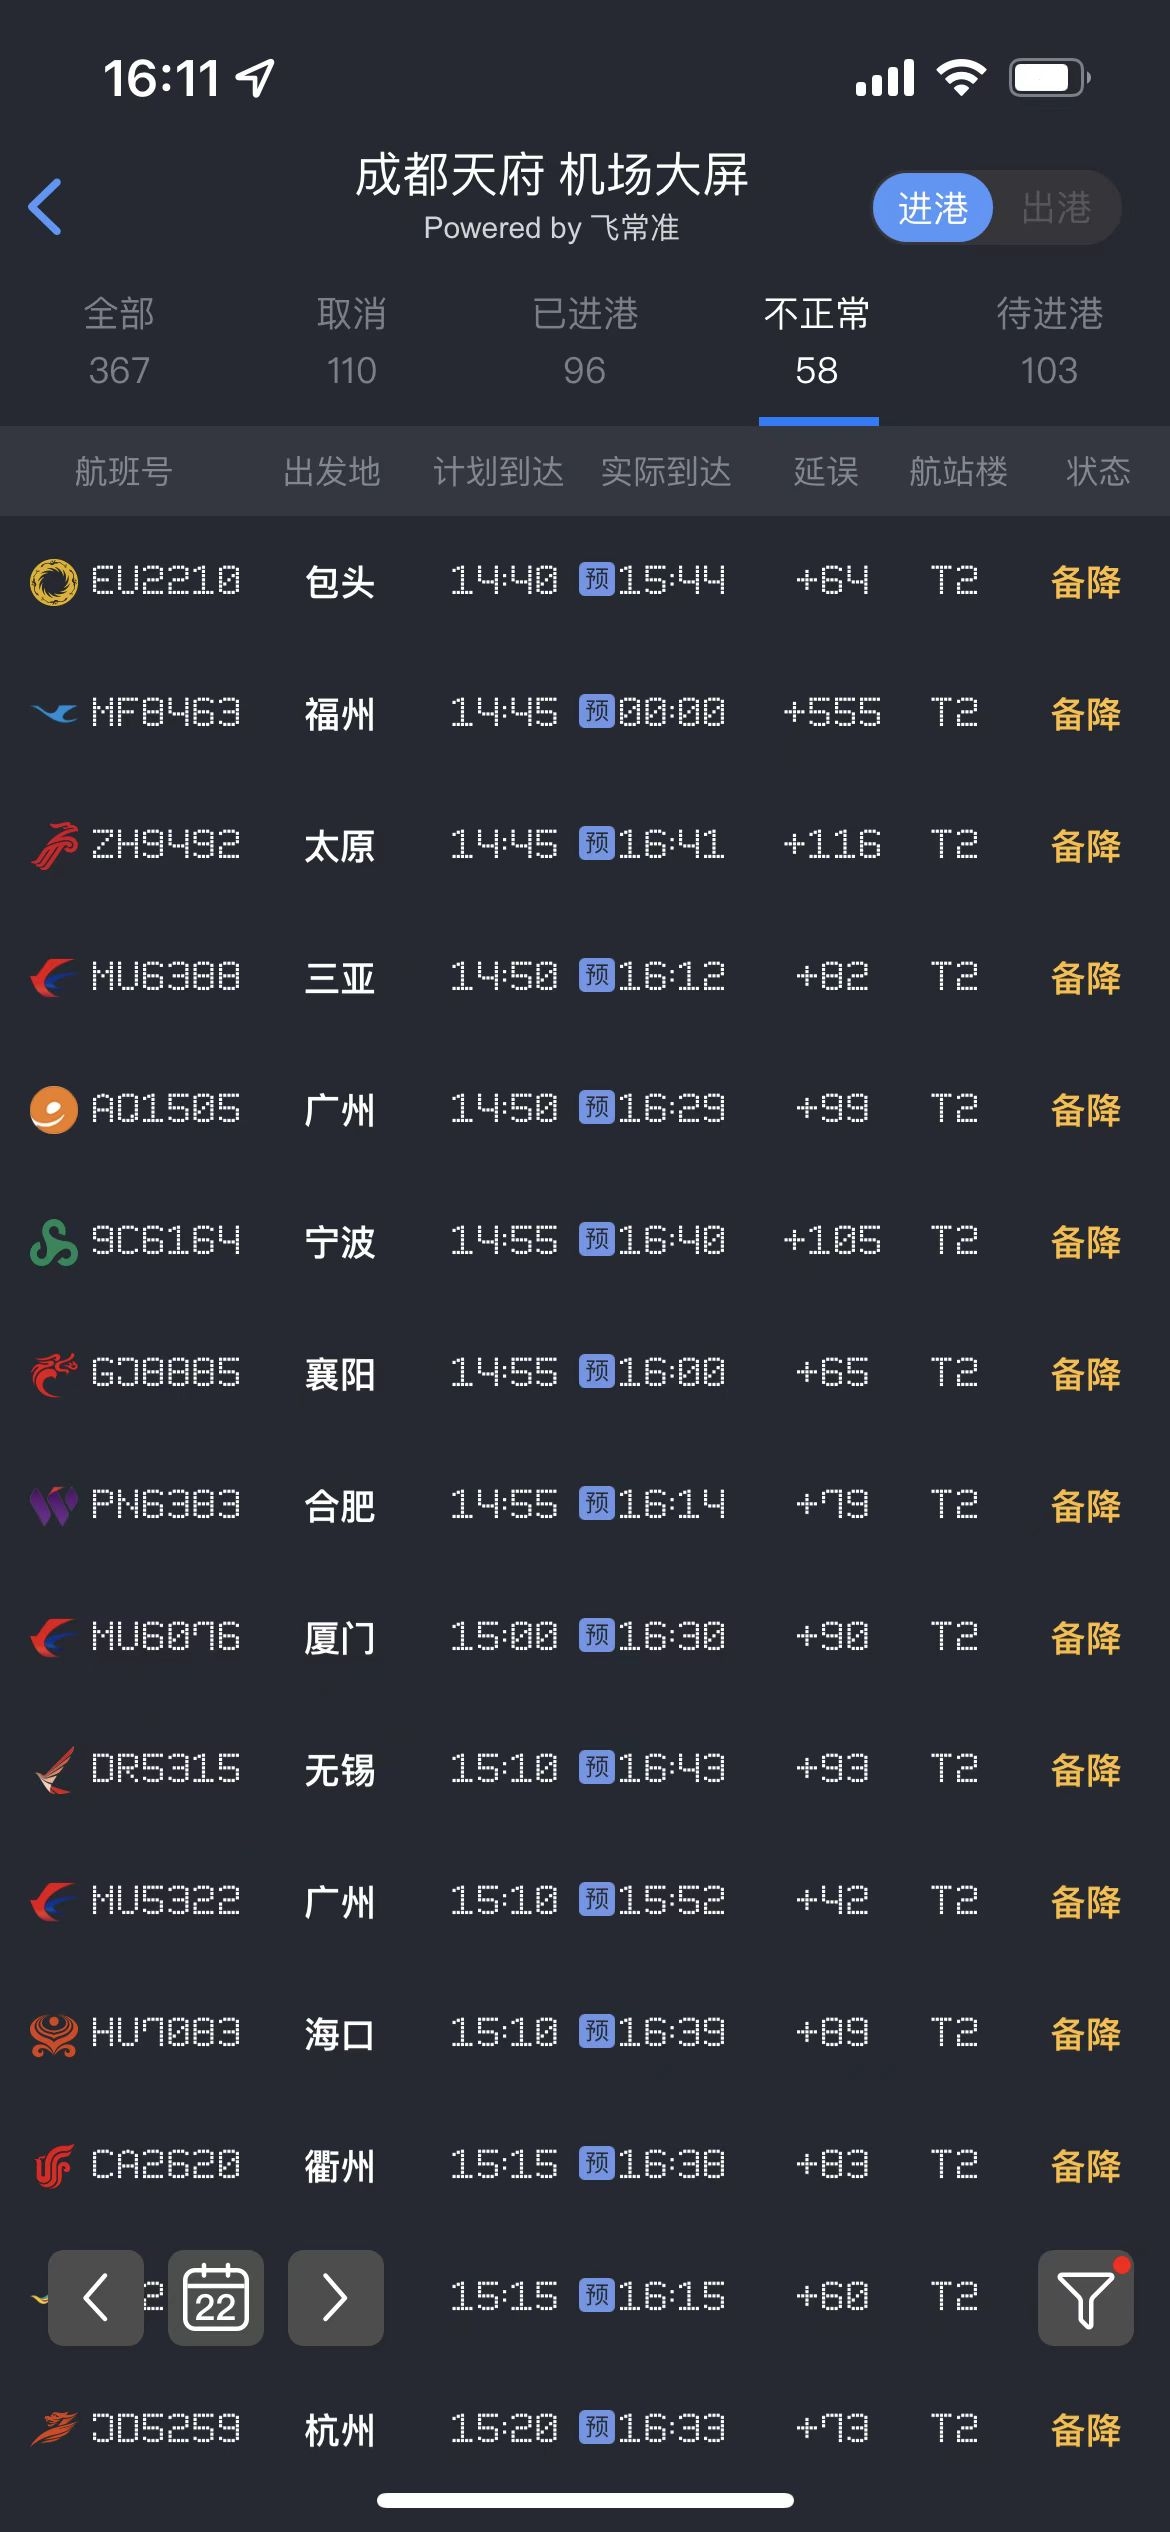Open the filter funnel icon
Image resolution: width=1170 pixels, height=2532 pixels.
coord(1085,2298)
